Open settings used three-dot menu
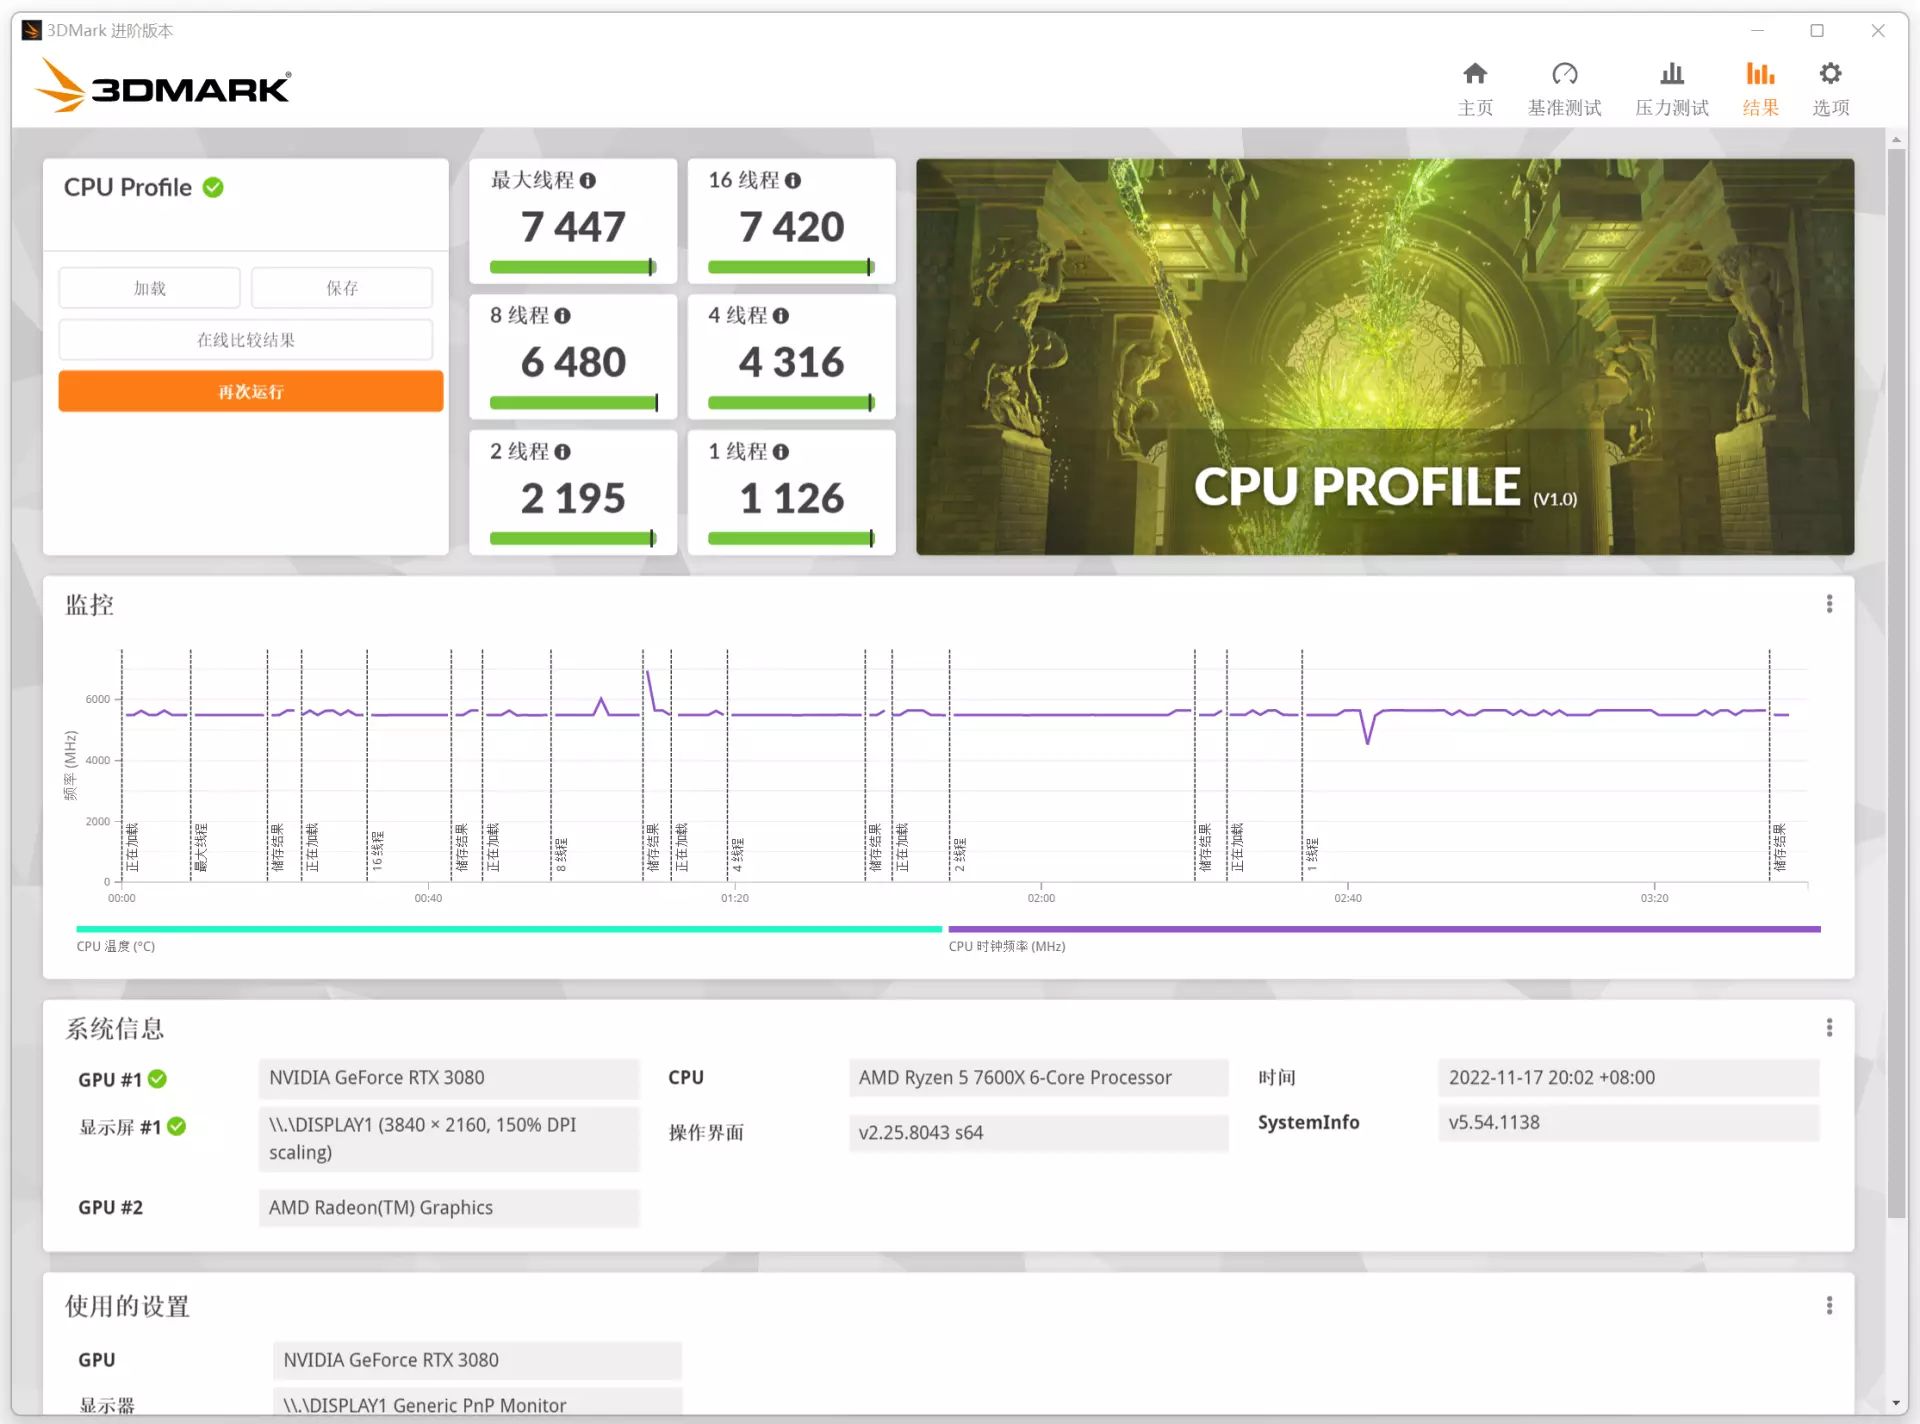 [1829, 1306]
